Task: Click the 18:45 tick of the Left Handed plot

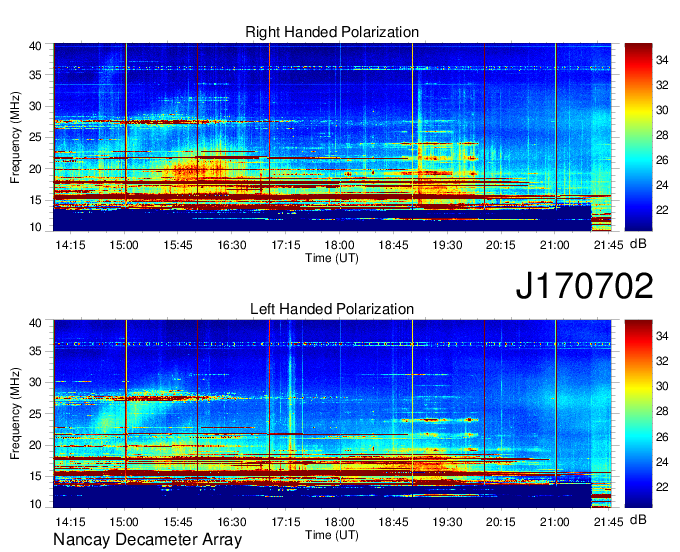Action: [393, 522]
